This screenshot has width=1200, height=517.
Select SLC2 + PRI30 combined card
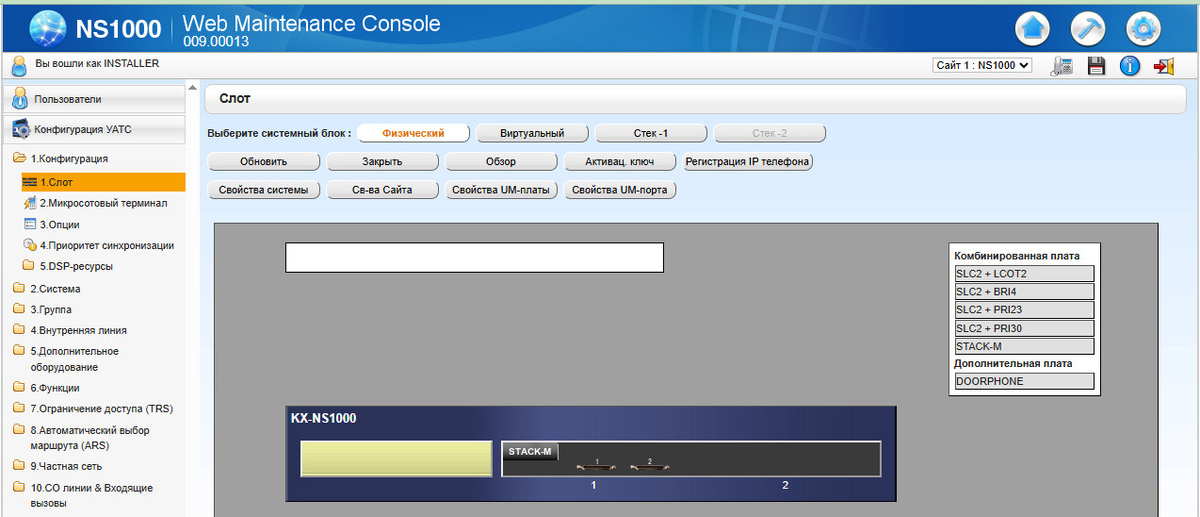(1024, 328)
